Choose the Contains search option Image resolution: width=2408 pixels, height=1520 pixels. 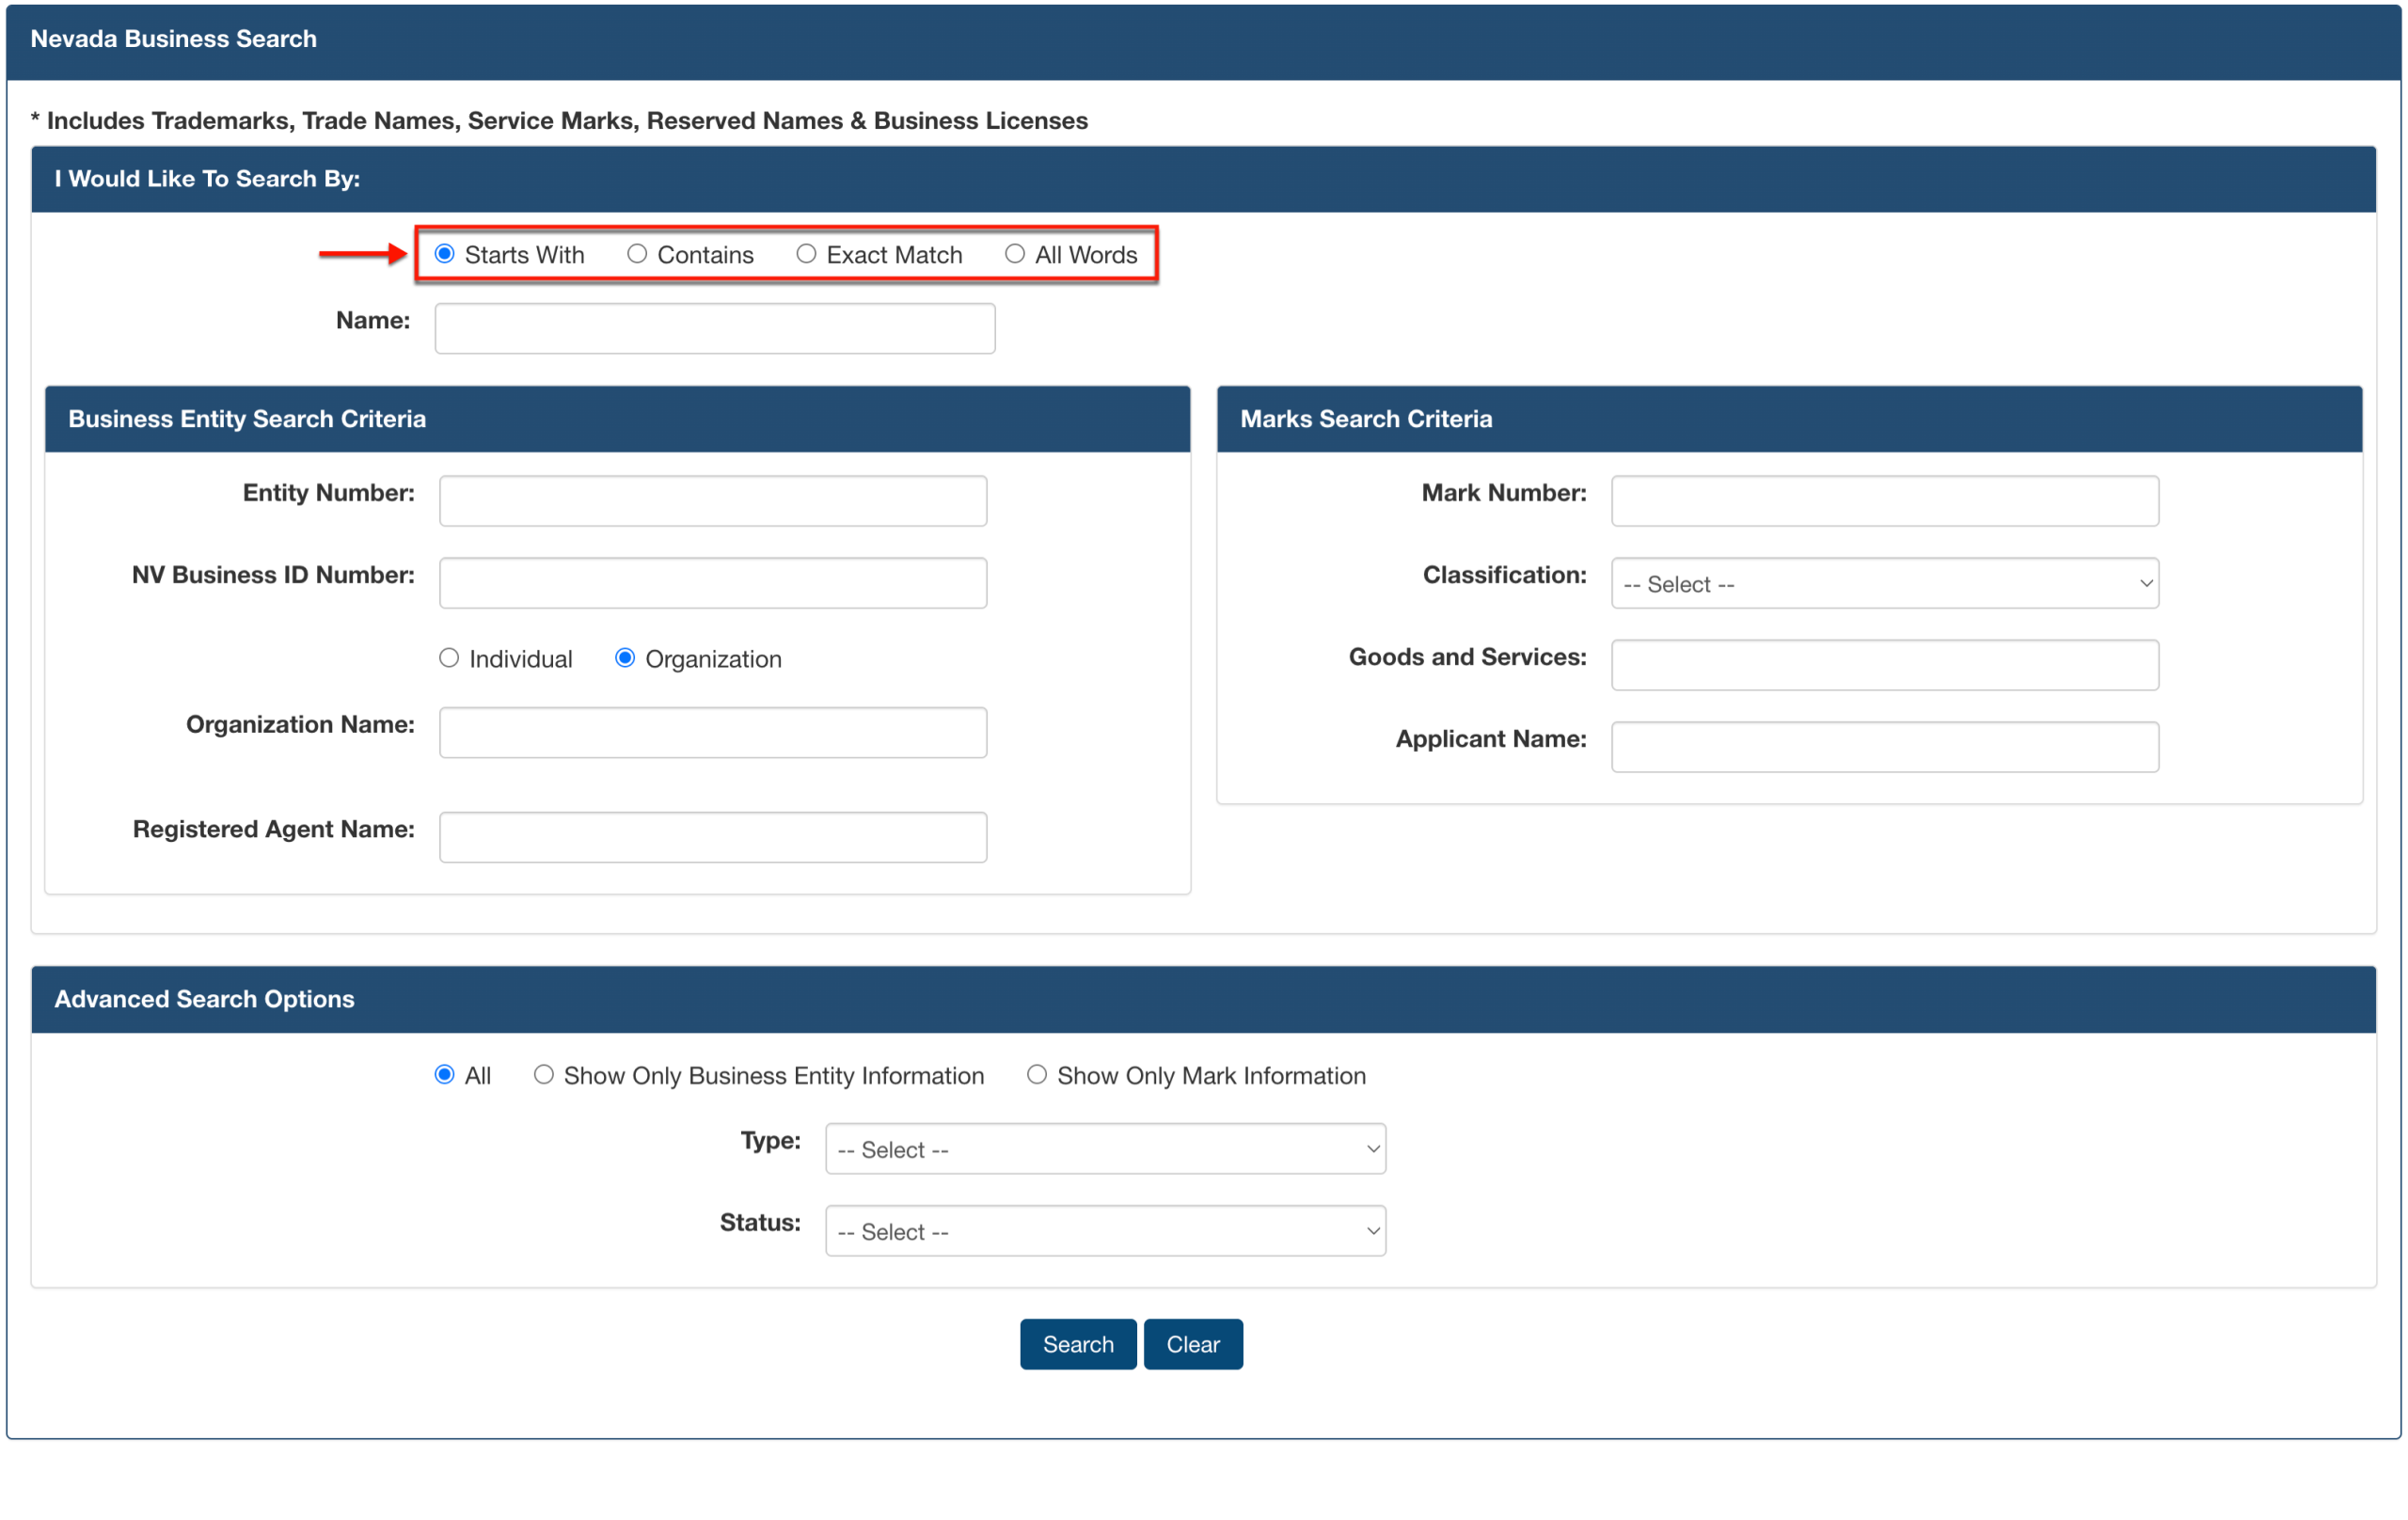(637, 254)
